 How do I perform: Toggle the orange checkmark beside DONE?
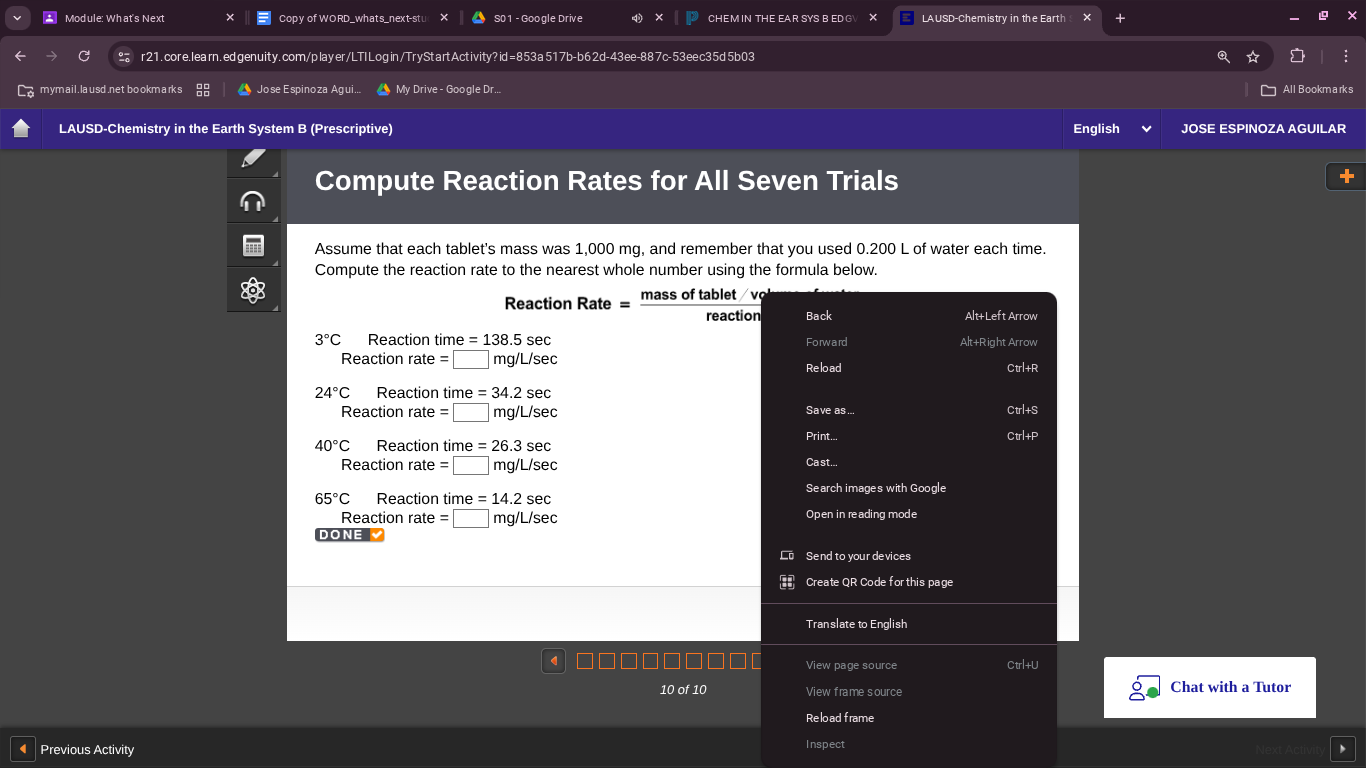(x=376, y=534)
